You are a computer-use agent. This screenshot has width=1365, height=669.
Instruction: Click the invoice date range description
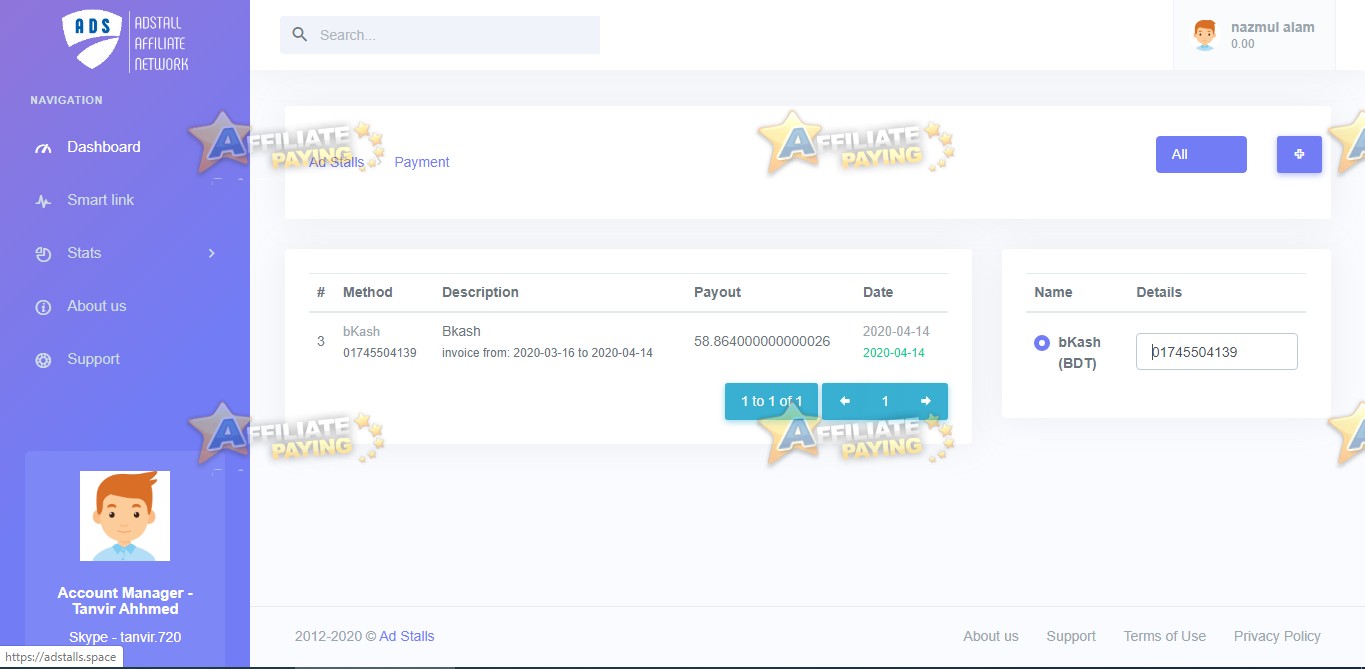pyautogui.click(x=547, y=353)
